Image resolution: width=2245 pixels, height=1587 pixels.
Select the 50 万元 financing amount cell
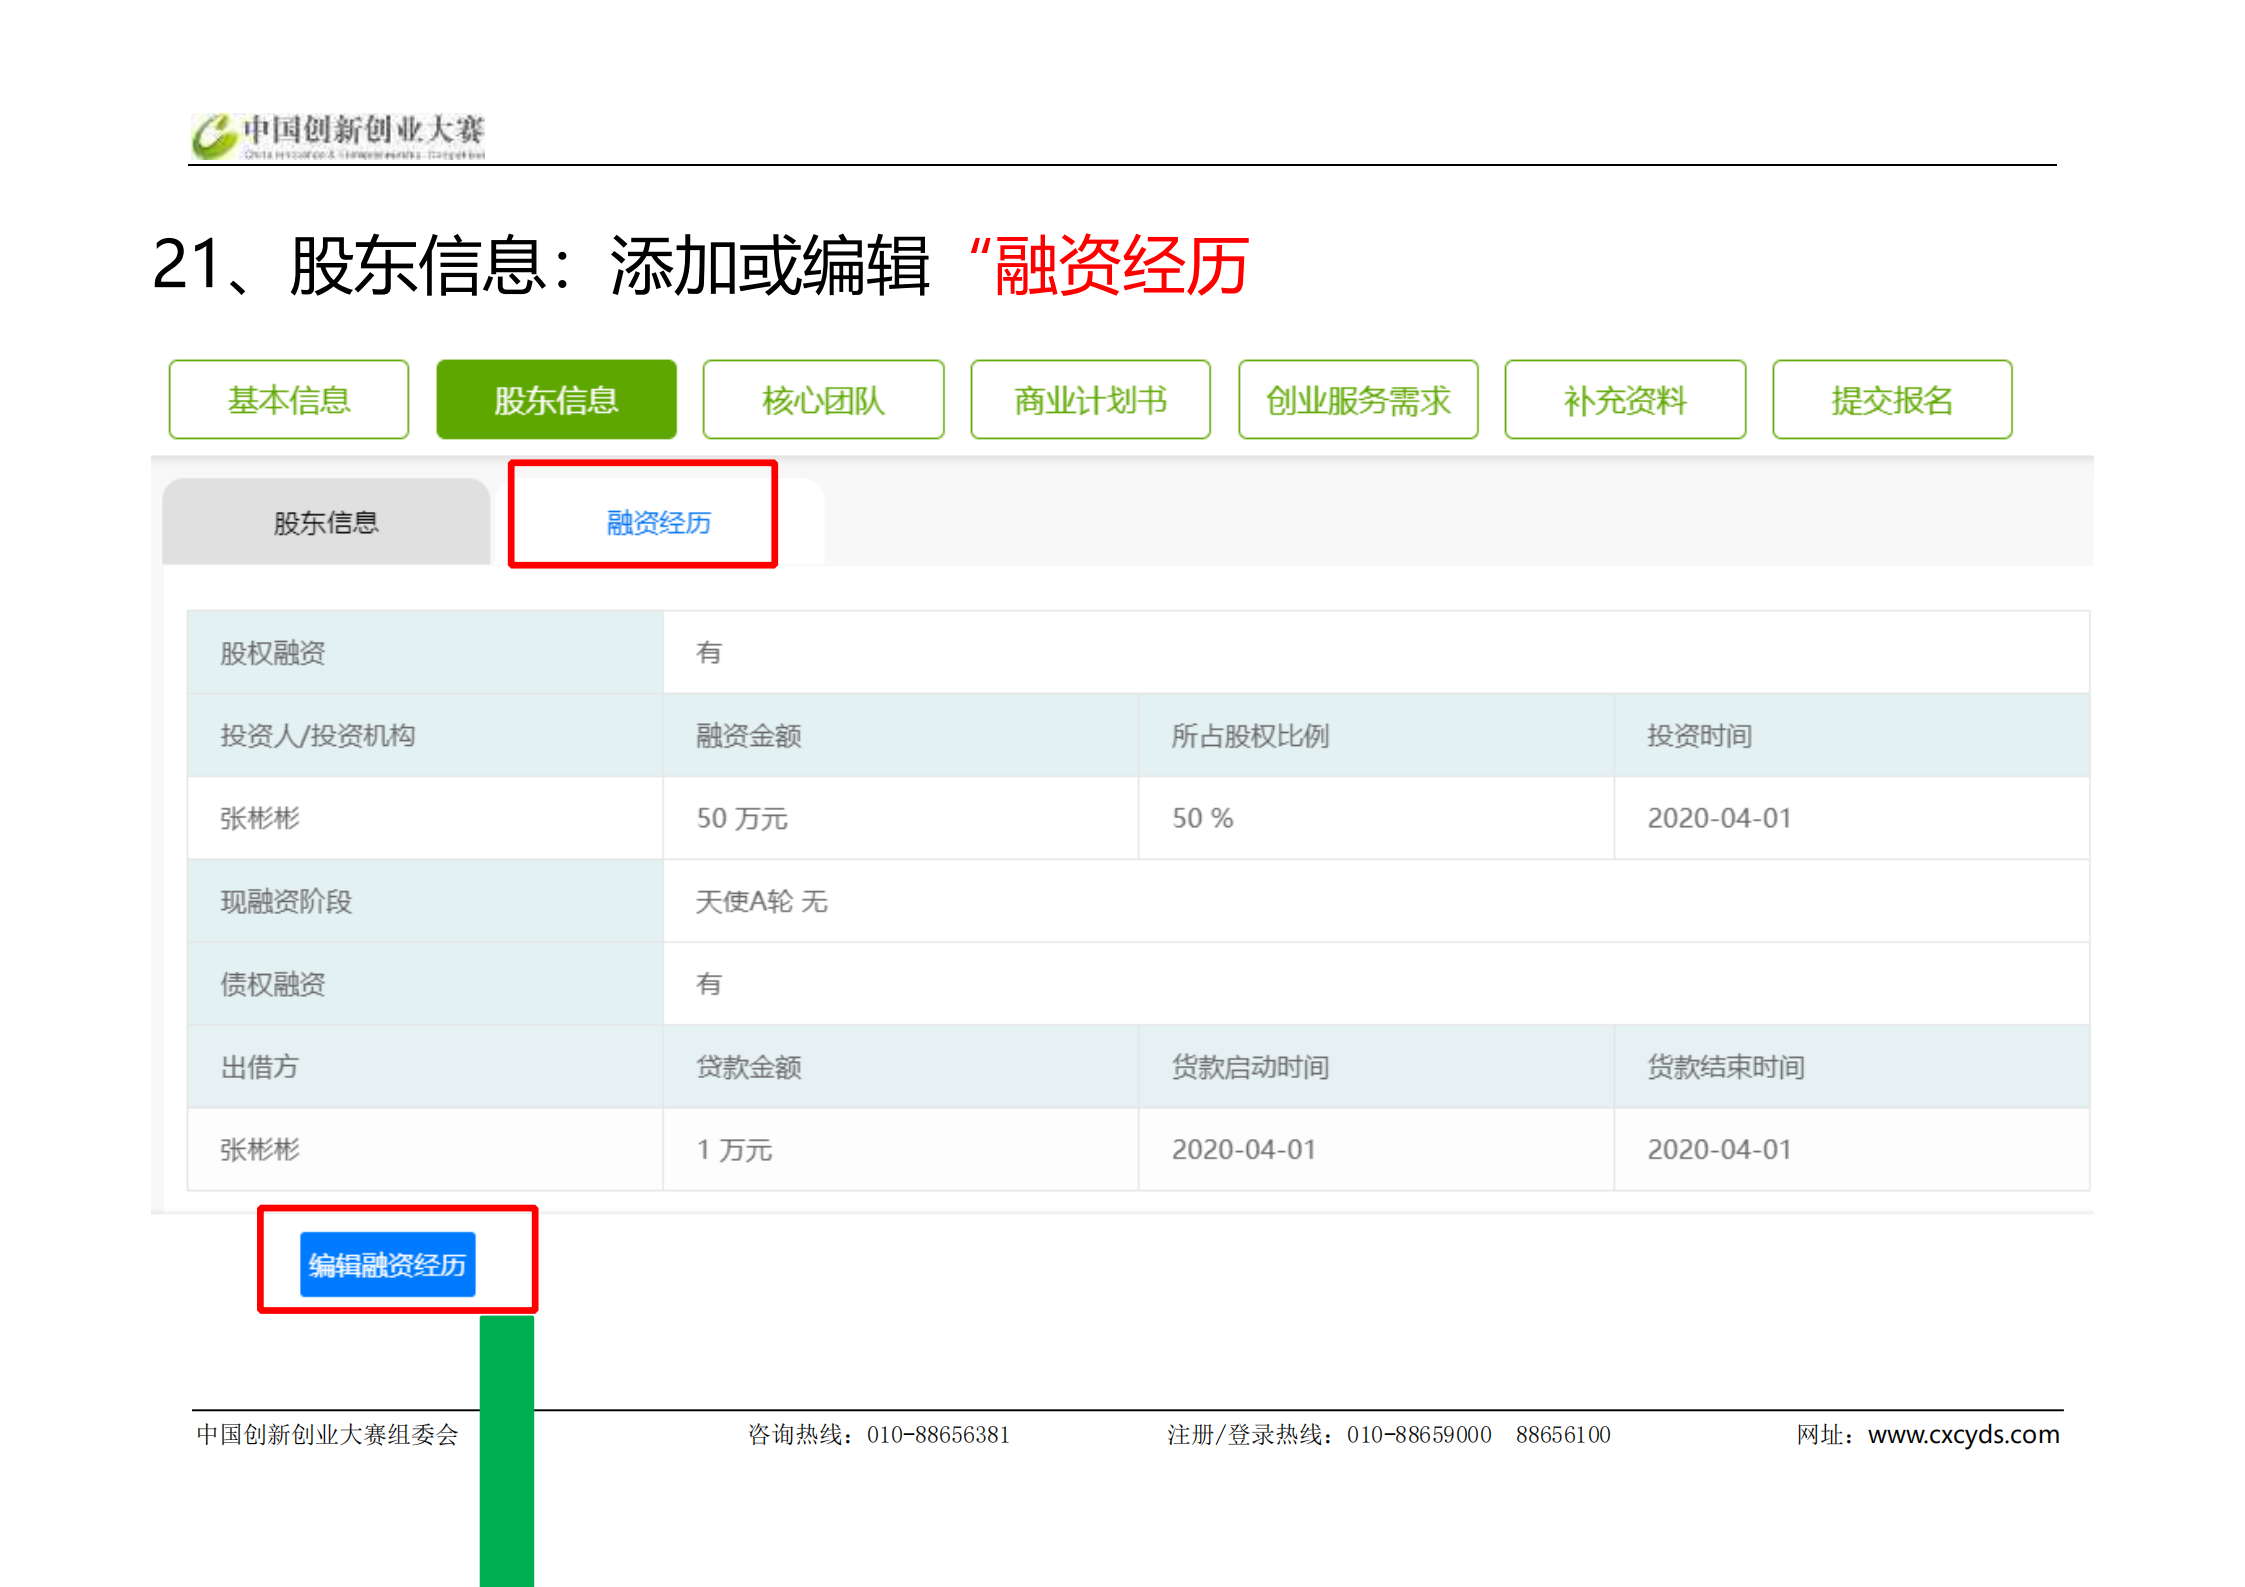[x=742, y=818]
